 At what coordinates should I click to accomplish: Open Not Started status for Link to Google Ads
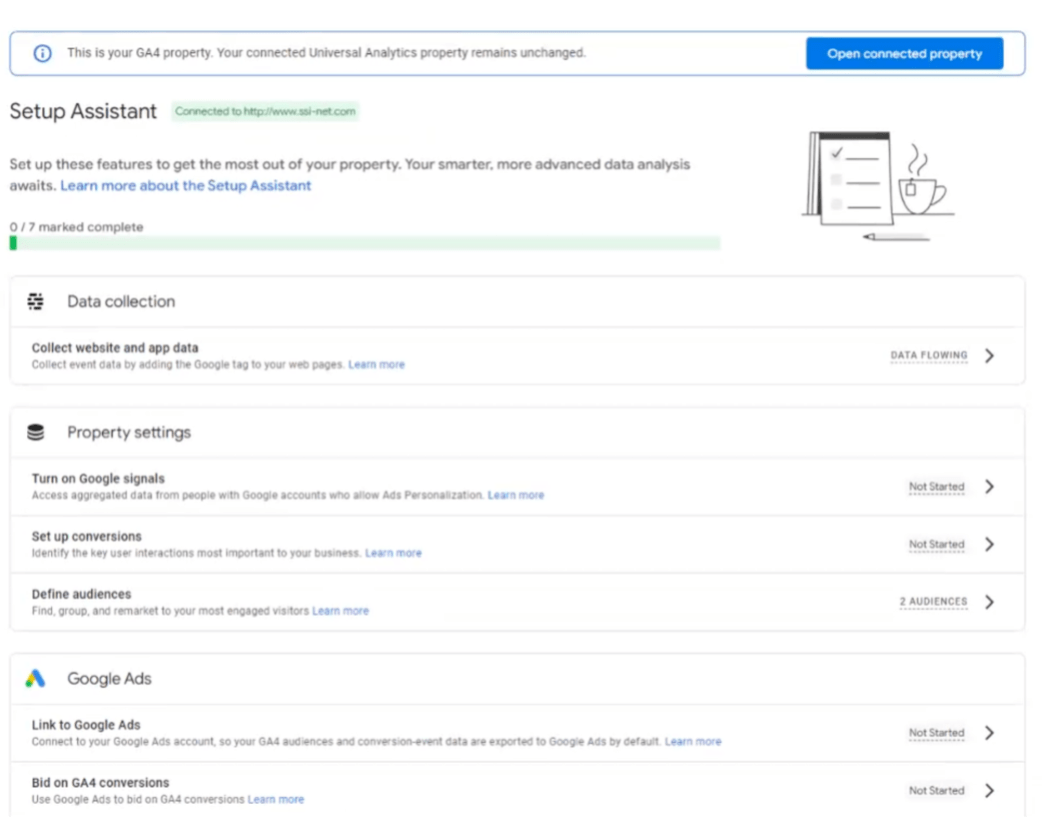point(936,734)
